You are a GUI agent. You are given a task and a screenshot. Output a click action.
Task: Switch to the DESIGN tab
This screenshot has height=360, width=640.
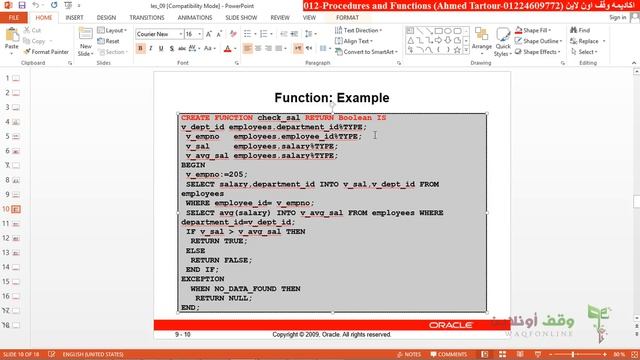(x=106, y=18)
